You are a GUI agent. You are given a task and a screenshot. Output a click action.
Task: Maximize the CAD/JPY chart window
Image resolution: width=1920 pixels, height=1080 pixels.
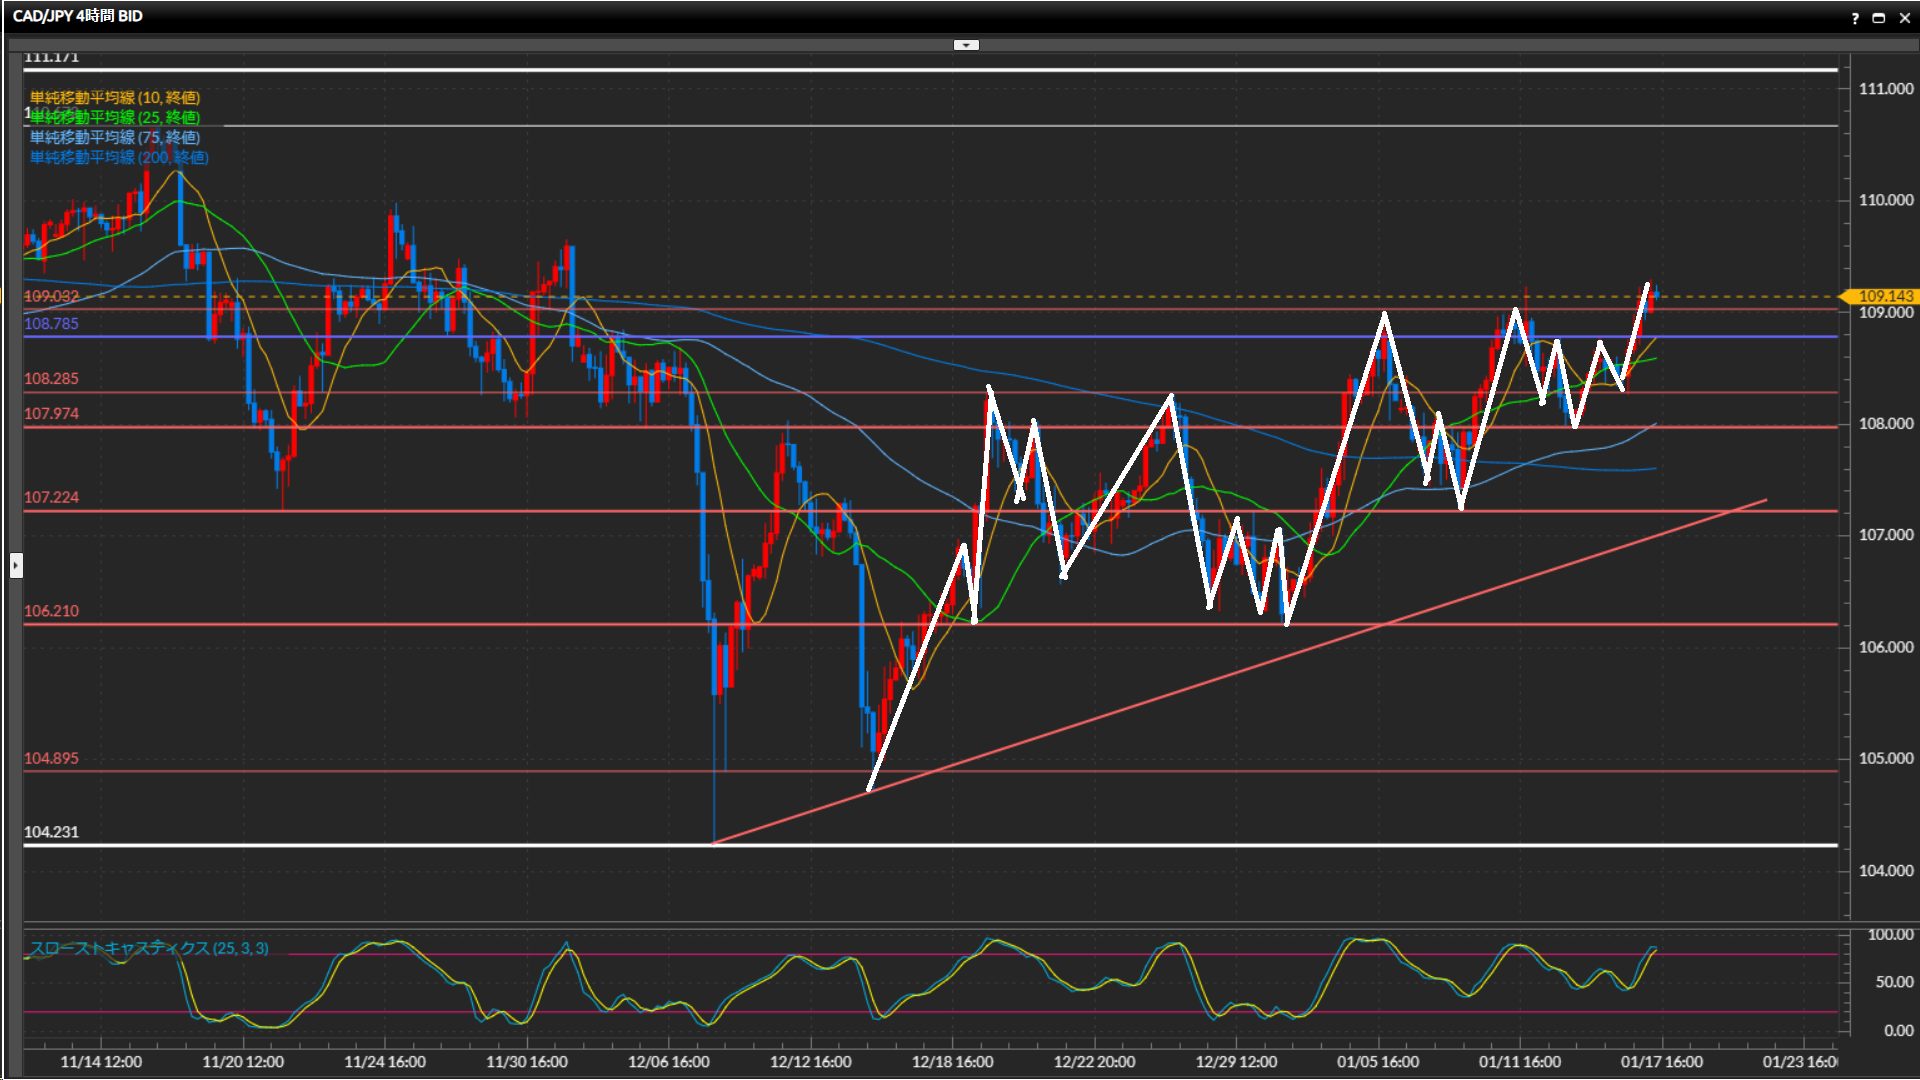click(1878, 18)
